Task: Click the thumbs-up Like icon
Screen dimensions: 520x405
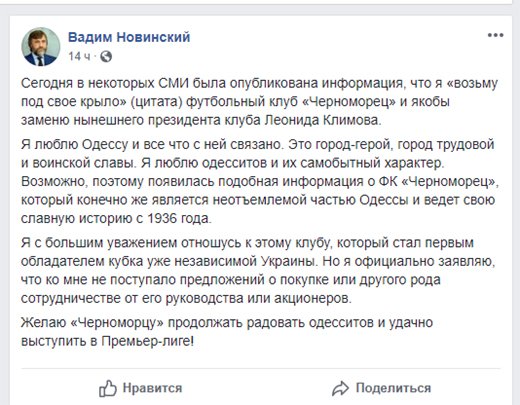Action: pos(108,388)
